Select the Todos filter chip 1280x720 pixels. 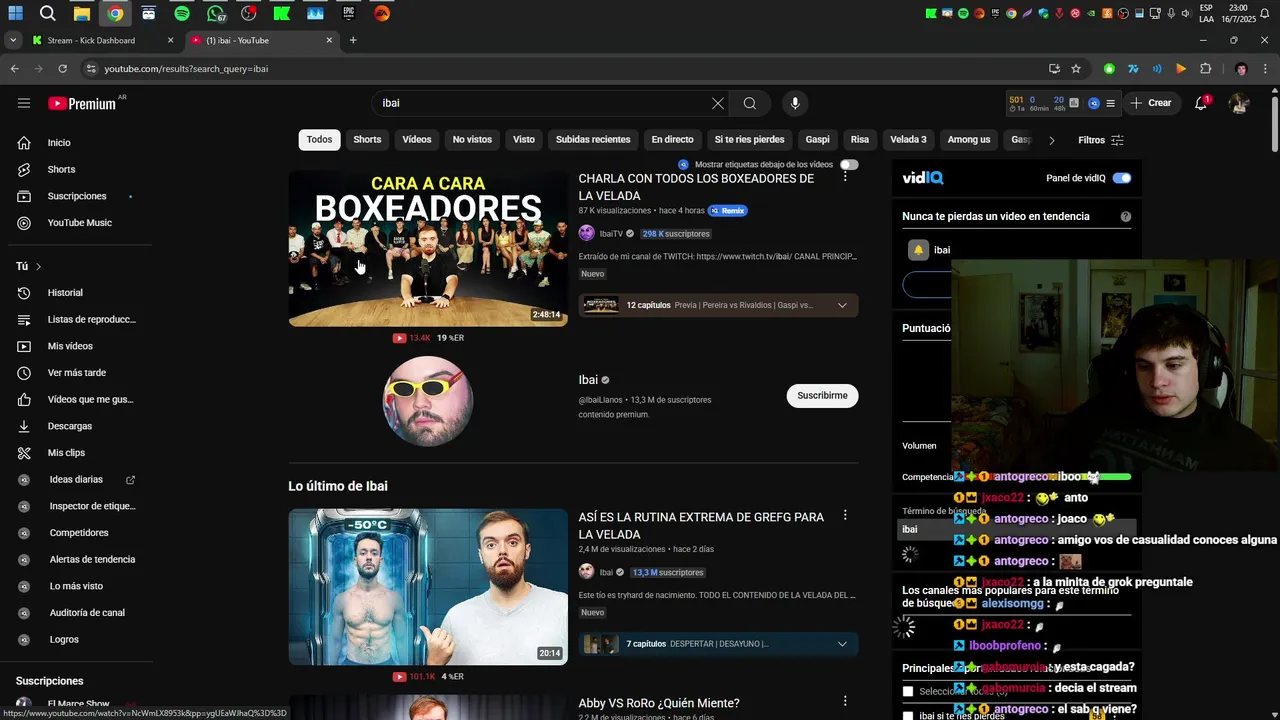(319, 140)
